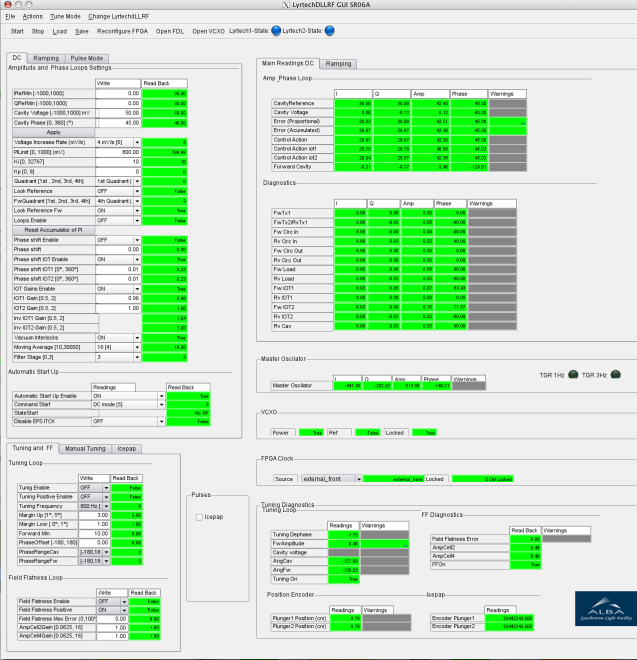This screenshot has height=660, width=637.
Task: Click the IRefMin write field
Action: pos(118,93)
